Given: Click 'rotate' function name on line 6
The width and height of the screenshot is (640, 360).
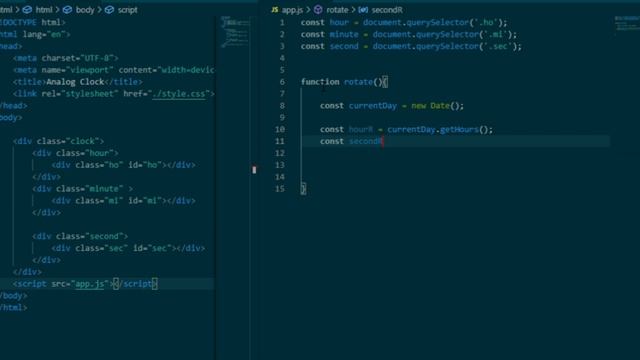Looking at the screenshot, I should pyautogui.click(x=358, y=82).
